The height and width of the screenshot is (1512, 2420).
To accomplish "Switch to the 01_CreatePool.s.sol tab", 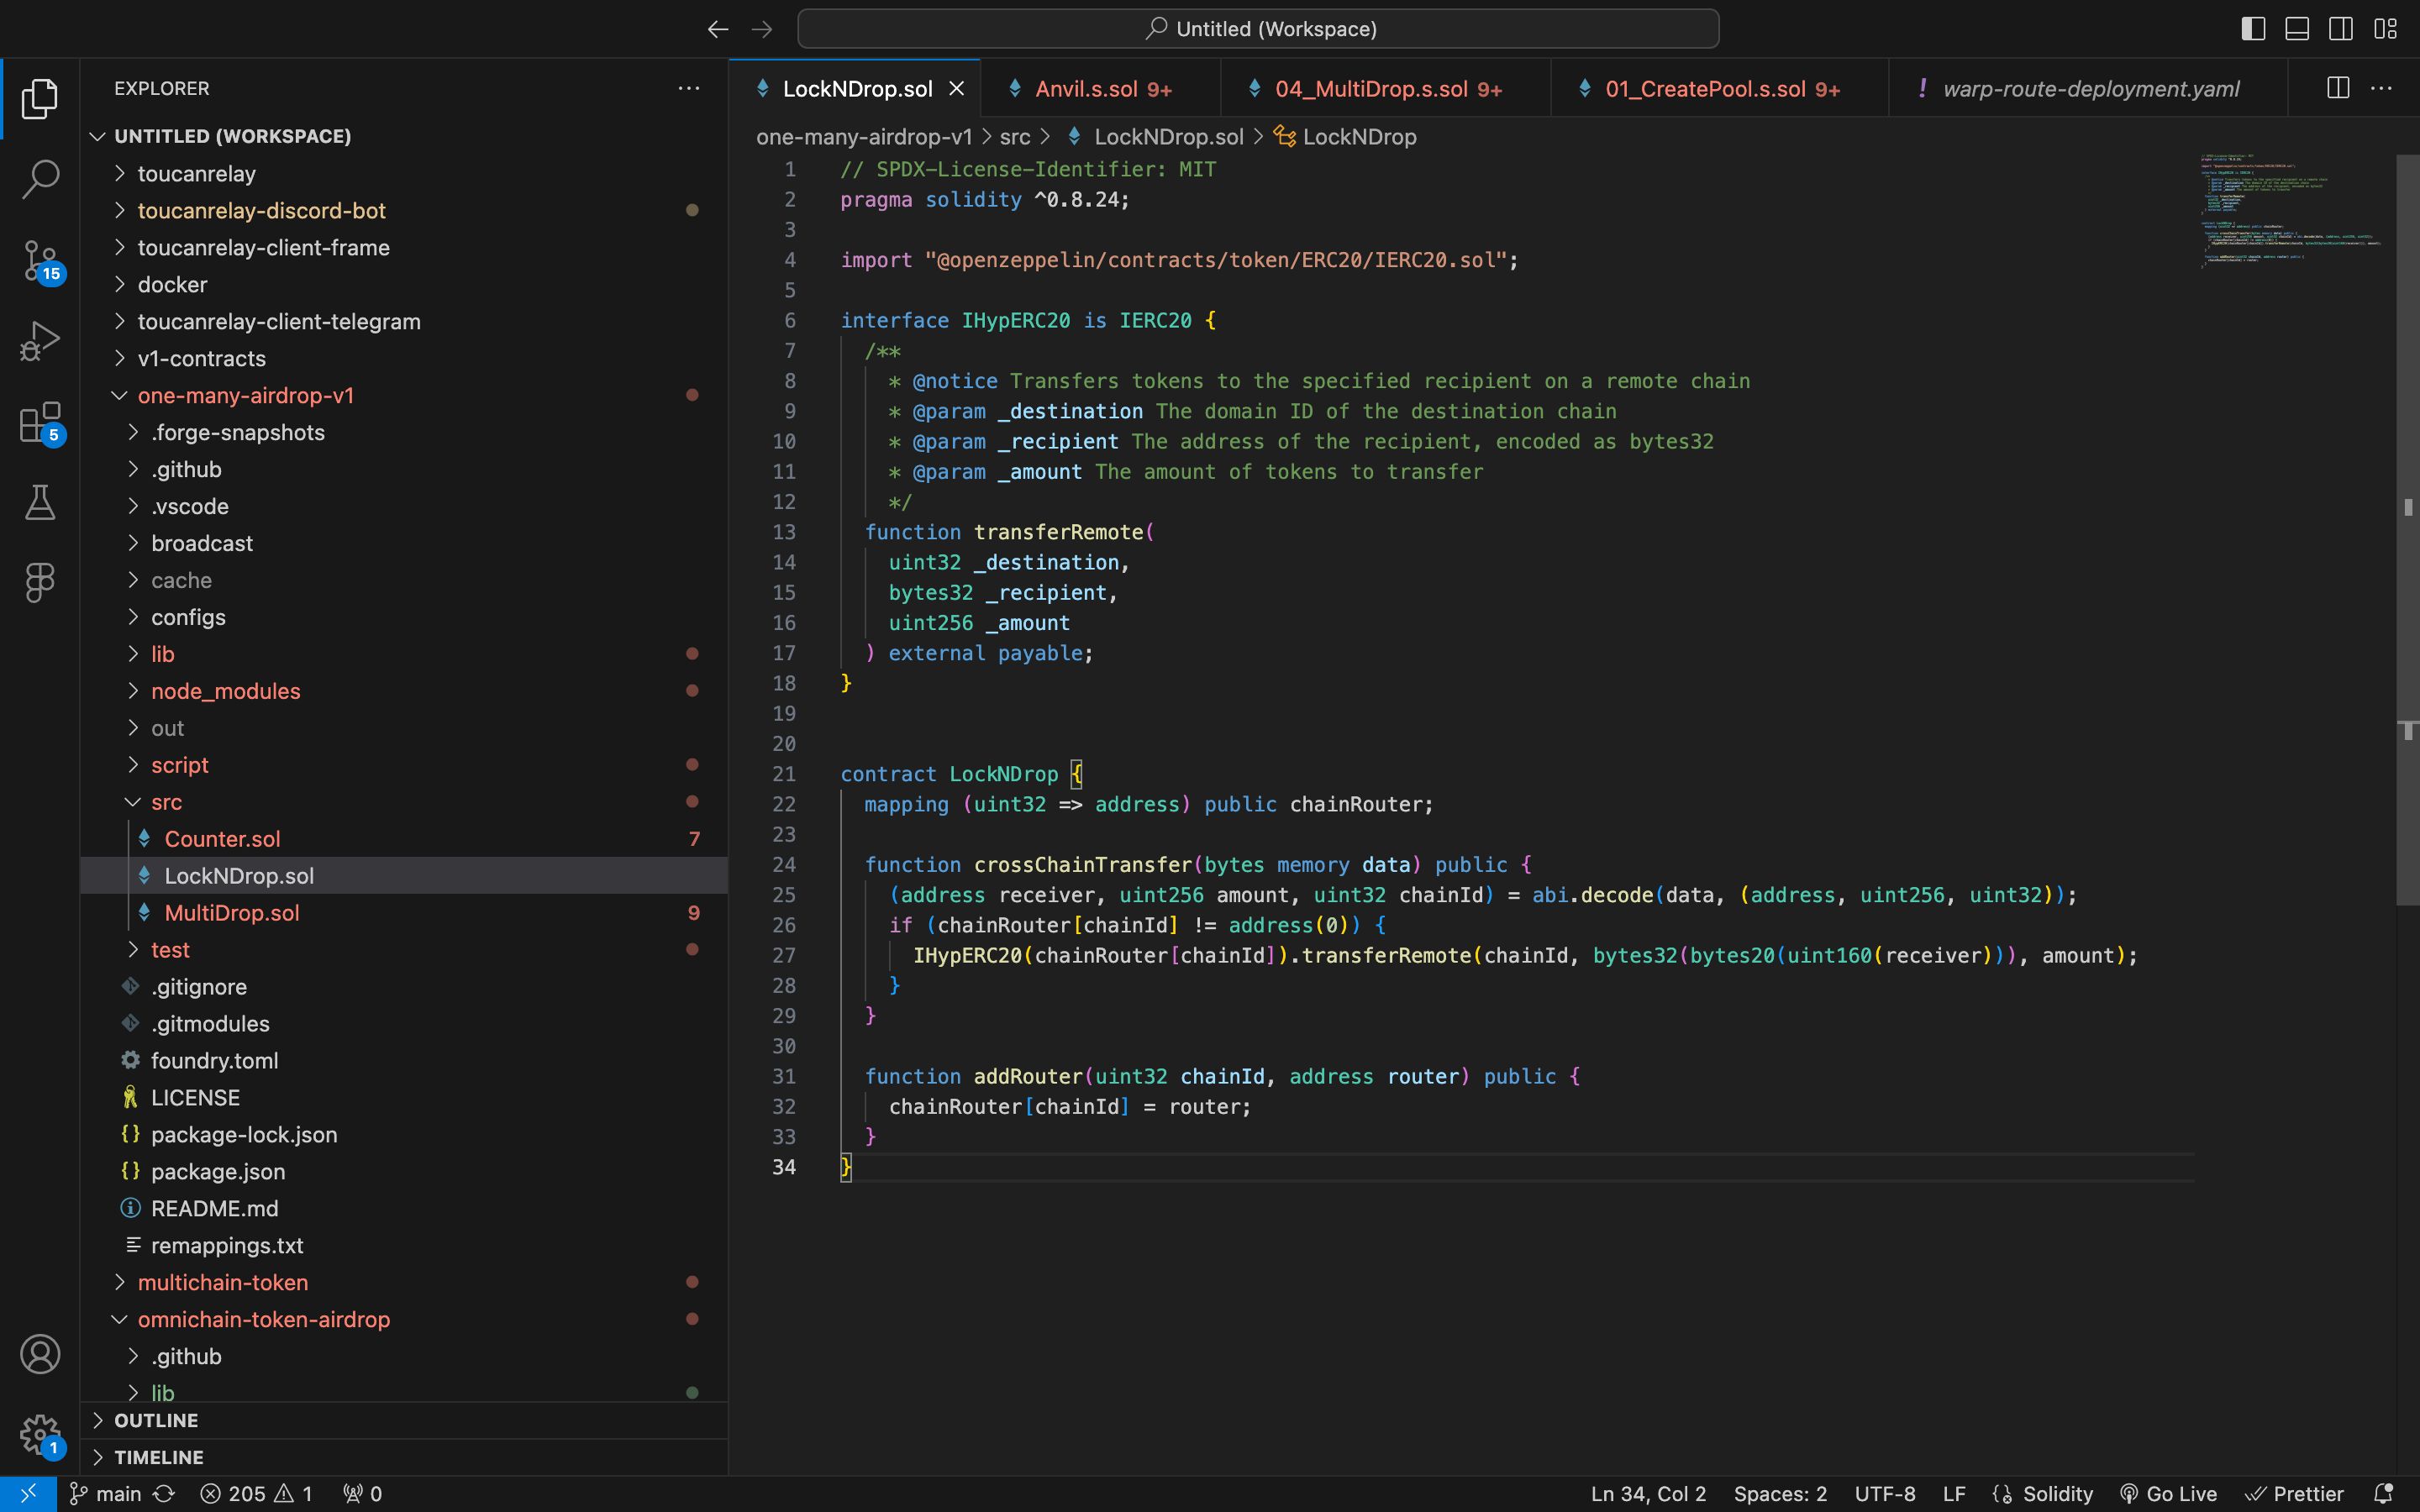I will coord(1720,88).
